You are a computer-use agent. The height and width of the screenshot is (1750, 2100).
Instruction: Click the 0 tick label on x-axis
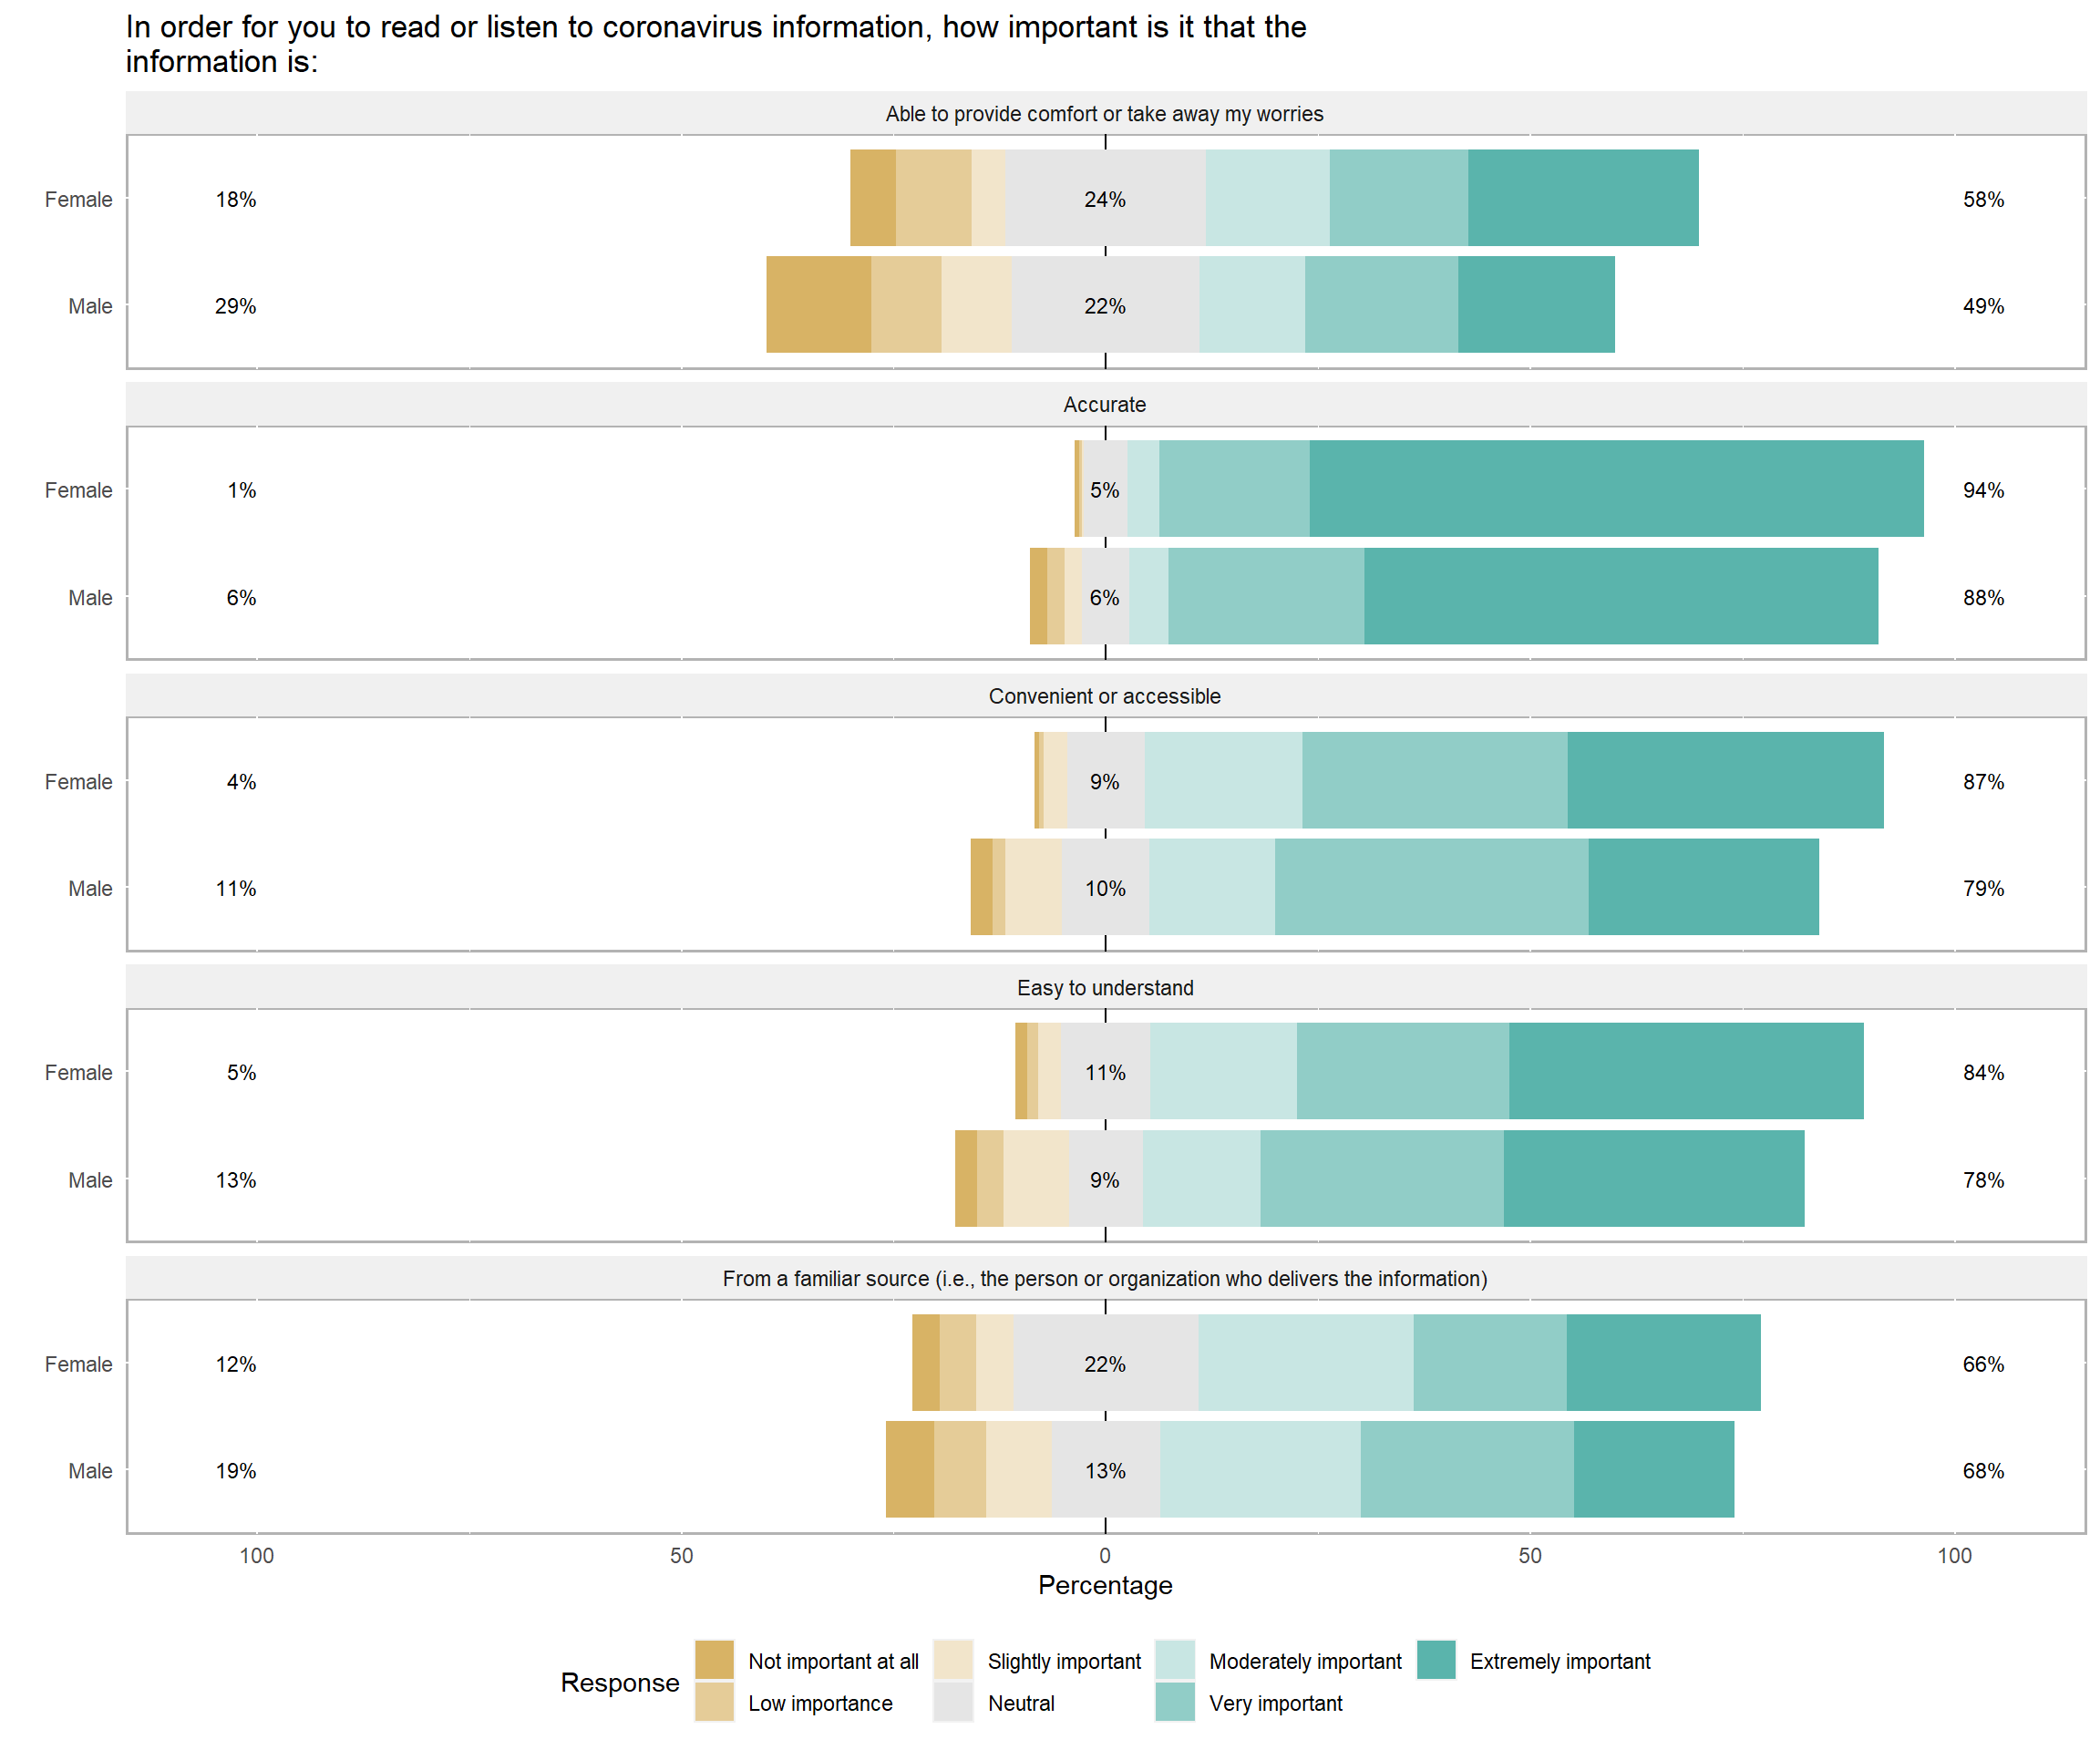[1104, 1555]
